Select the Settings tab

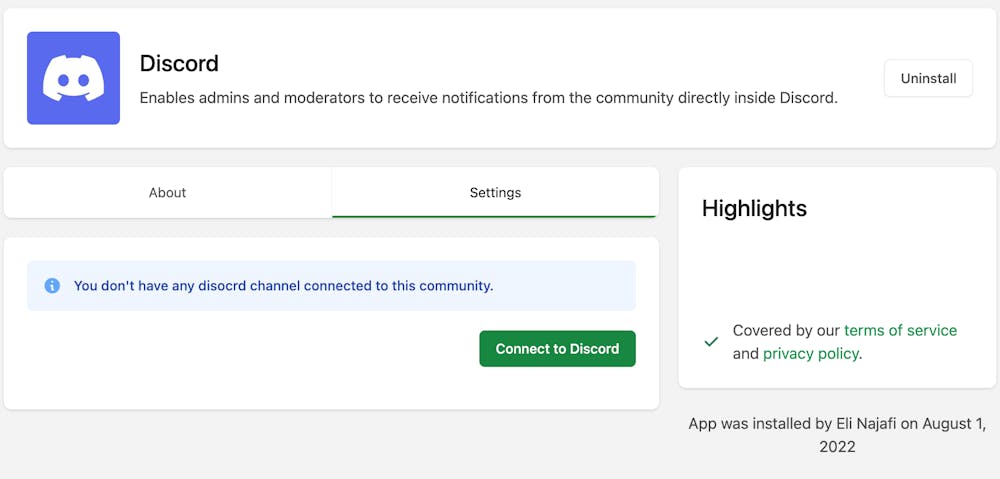click(495, 192)
